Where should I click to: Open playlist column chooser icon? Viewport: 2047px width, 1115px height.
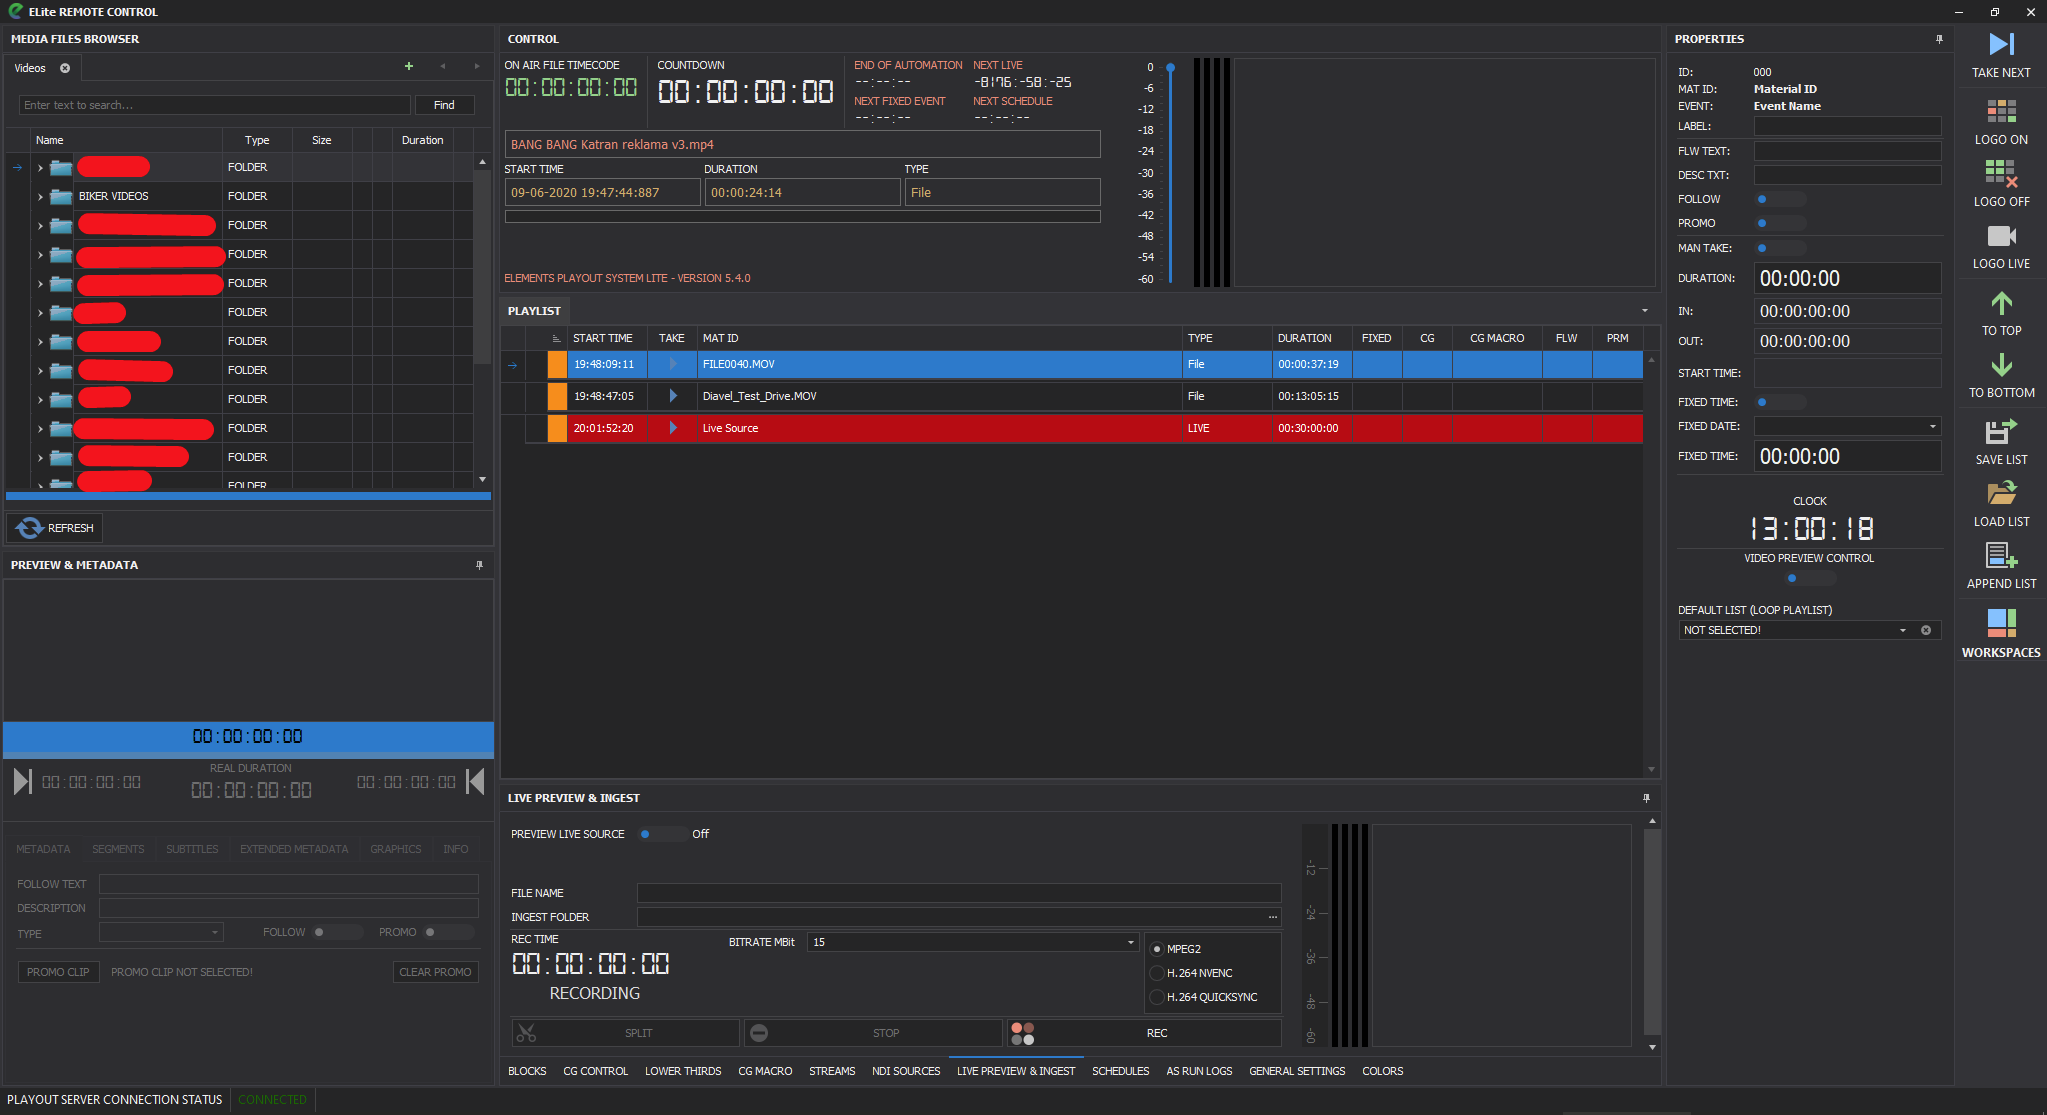click(557, 338)
